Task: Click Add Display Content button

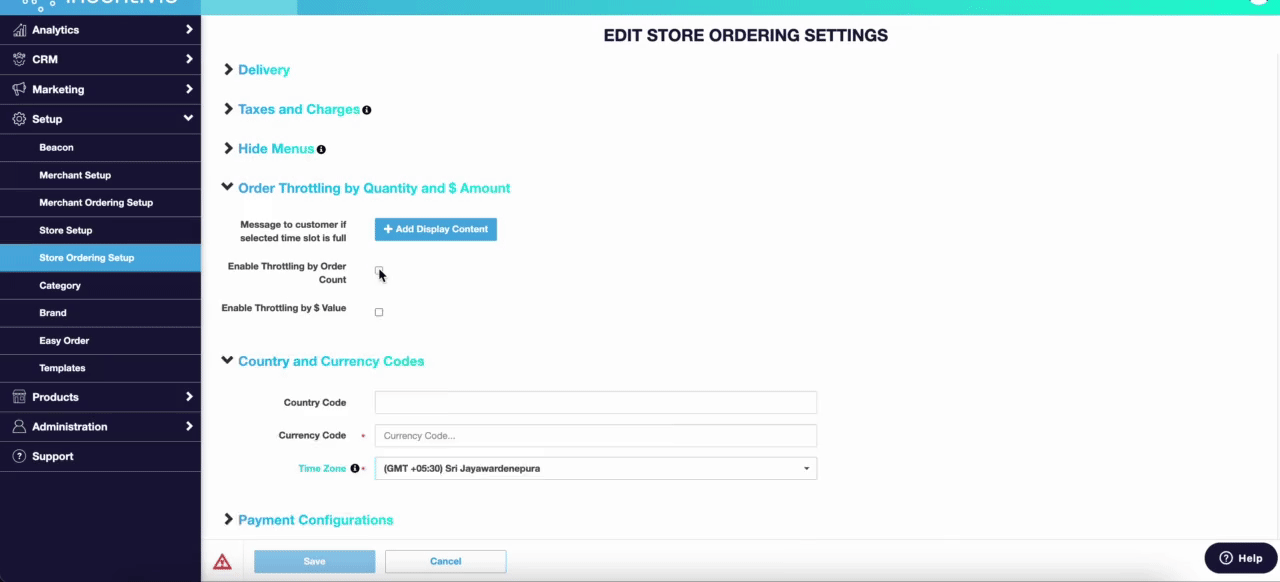Action: point(436,229)
